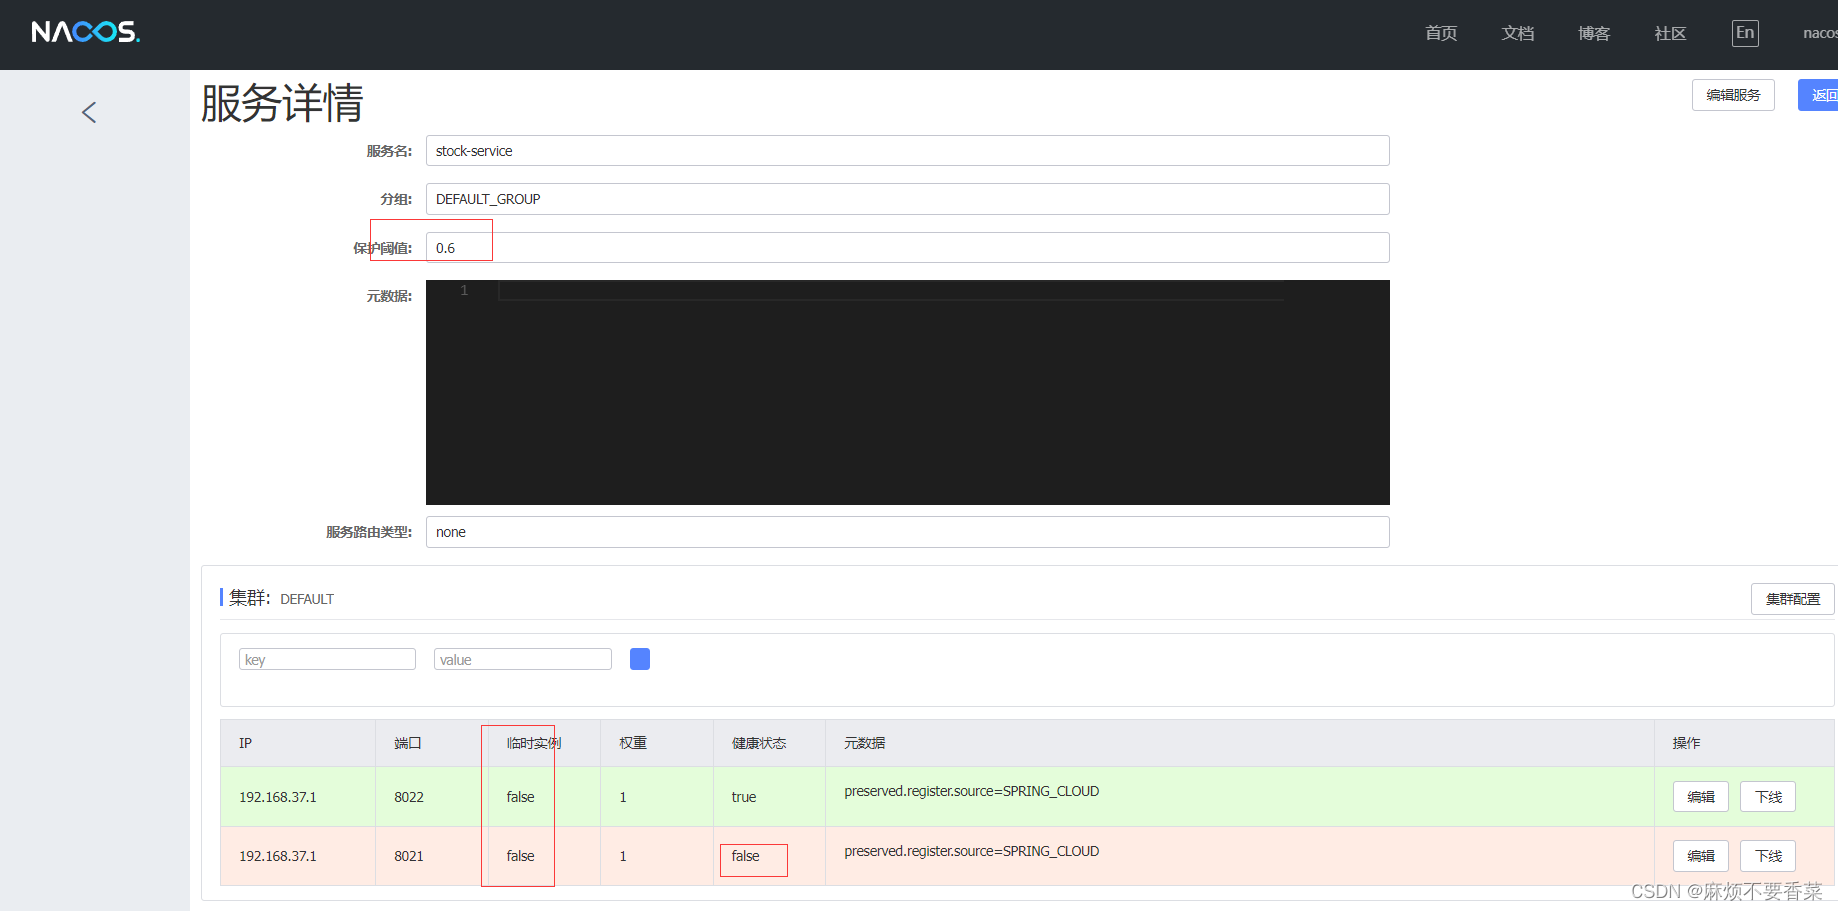Click the Nacos logo
Image resolution: width=1838 pixels, height=911 pixels.
click(x=86, y=32)
